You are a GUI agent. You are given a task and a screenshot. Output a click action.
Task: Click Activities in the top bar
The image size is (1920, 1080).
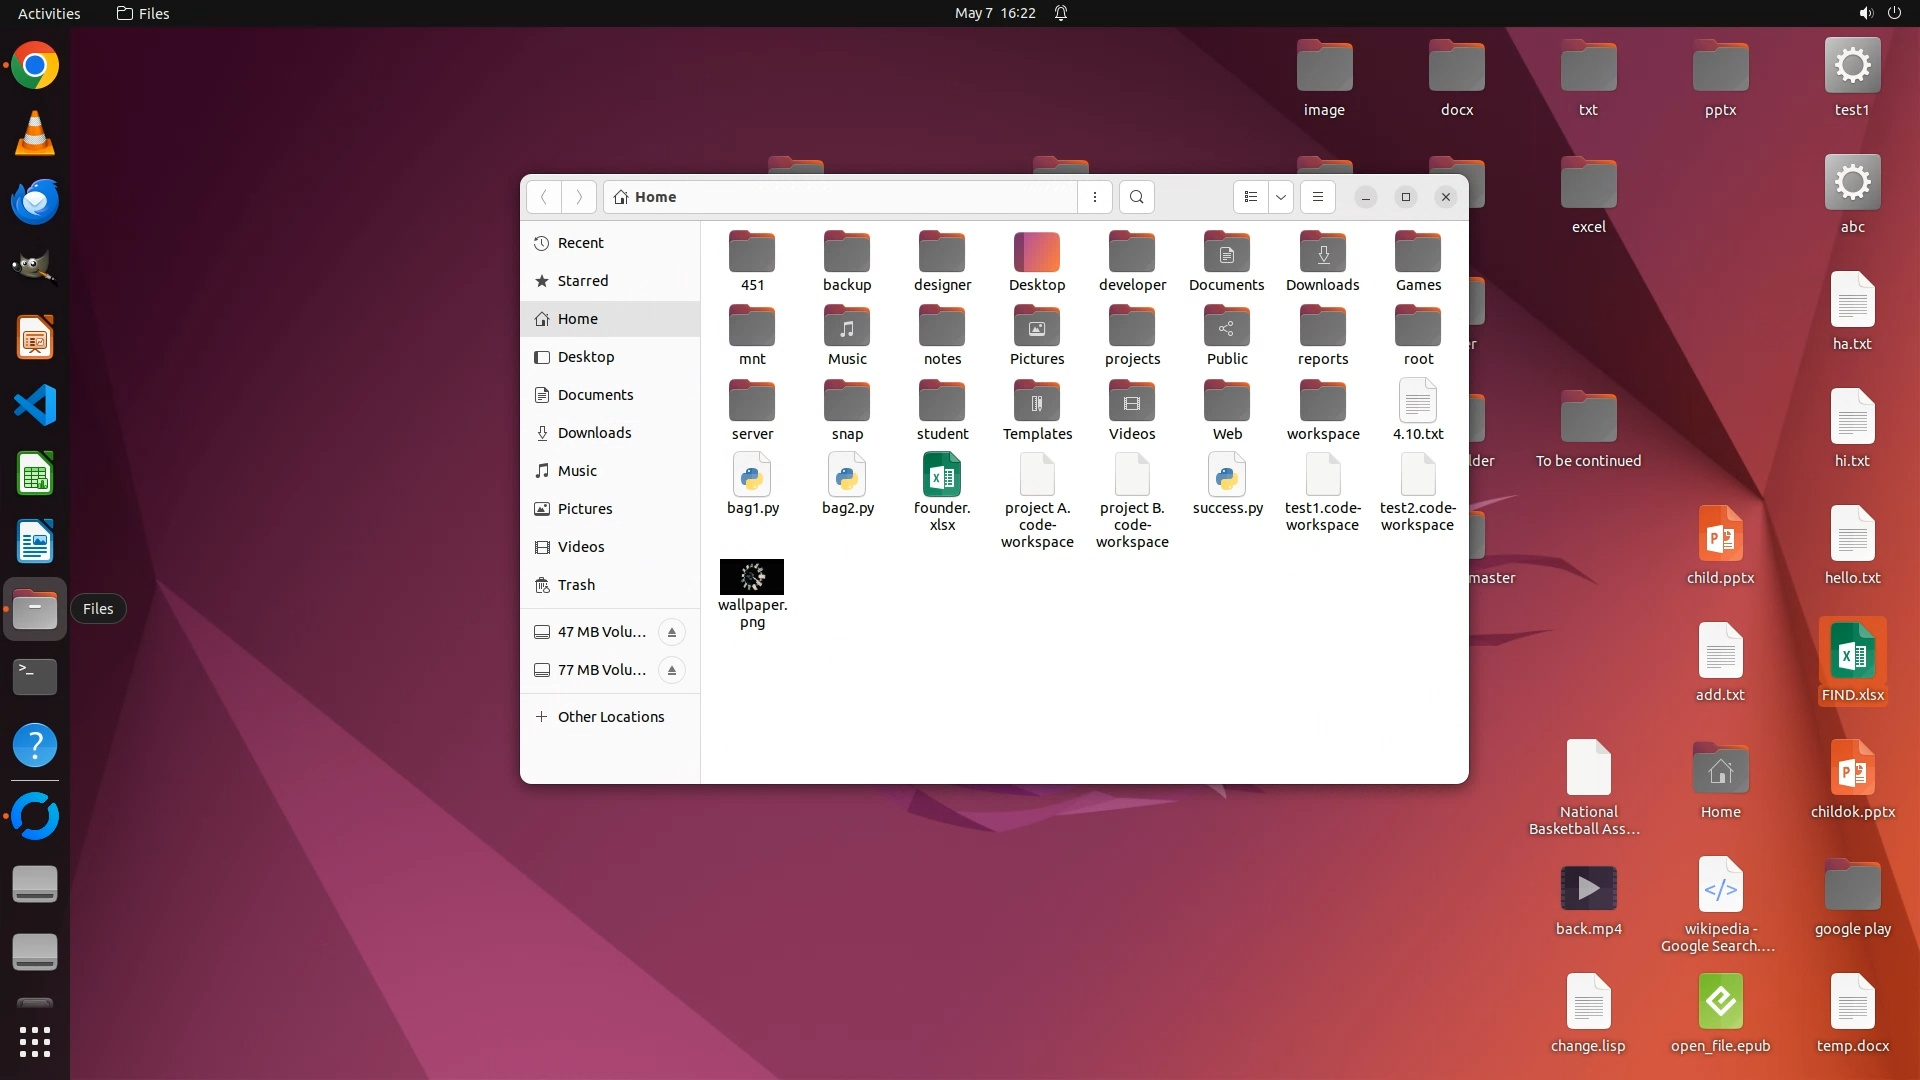click(49, 13)
